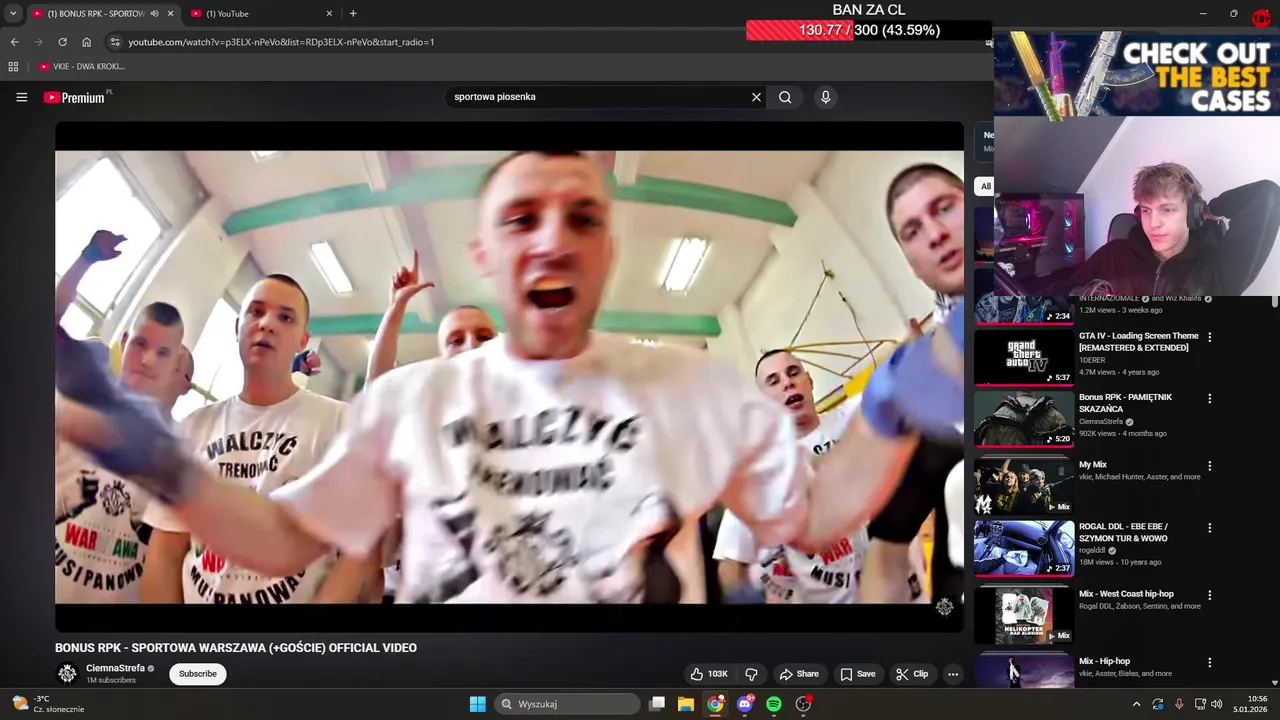The image size is (1280, 720).
Task: Reload the current page
Action: click(62, 42)
